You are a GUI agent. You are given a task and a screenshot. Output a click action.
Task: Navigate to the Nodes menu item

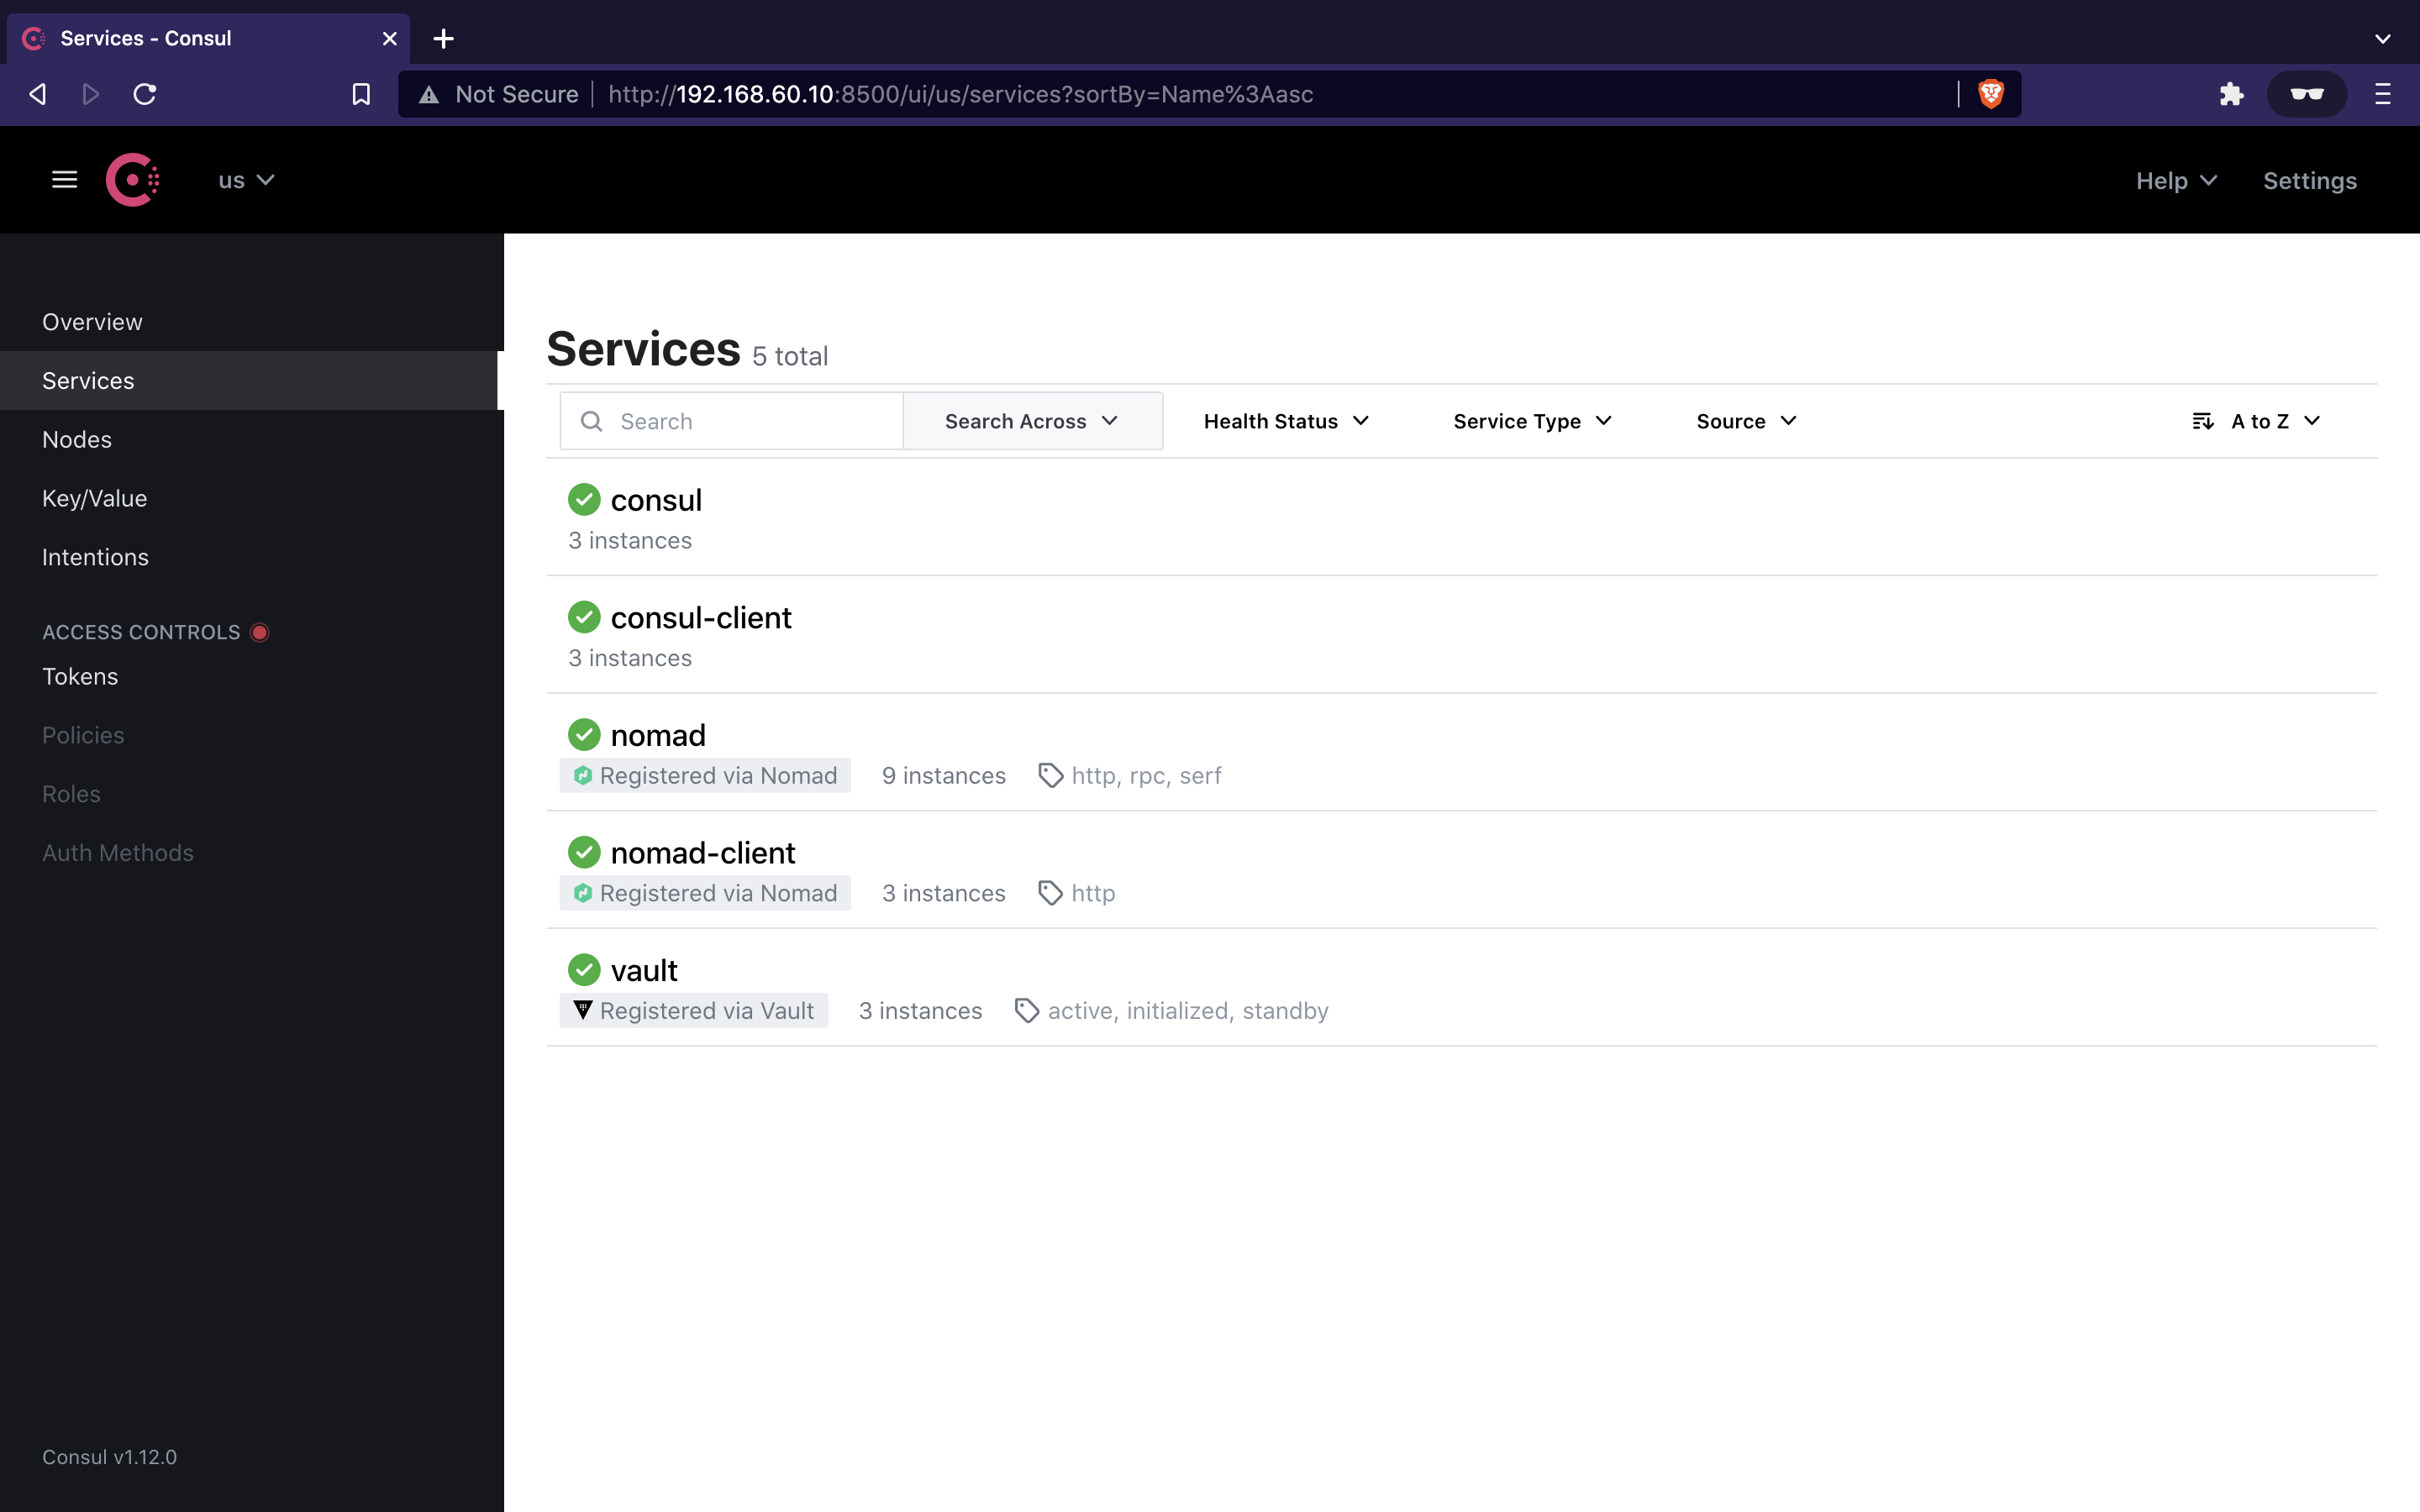(x=76, y=438)
